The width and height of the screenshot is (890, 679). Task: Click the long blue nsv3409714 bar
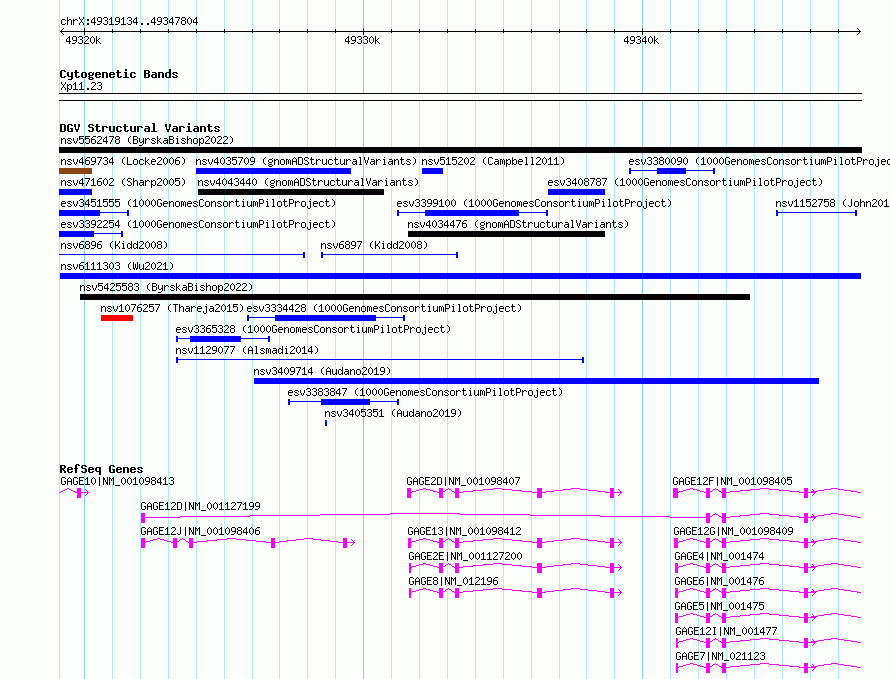536,381
